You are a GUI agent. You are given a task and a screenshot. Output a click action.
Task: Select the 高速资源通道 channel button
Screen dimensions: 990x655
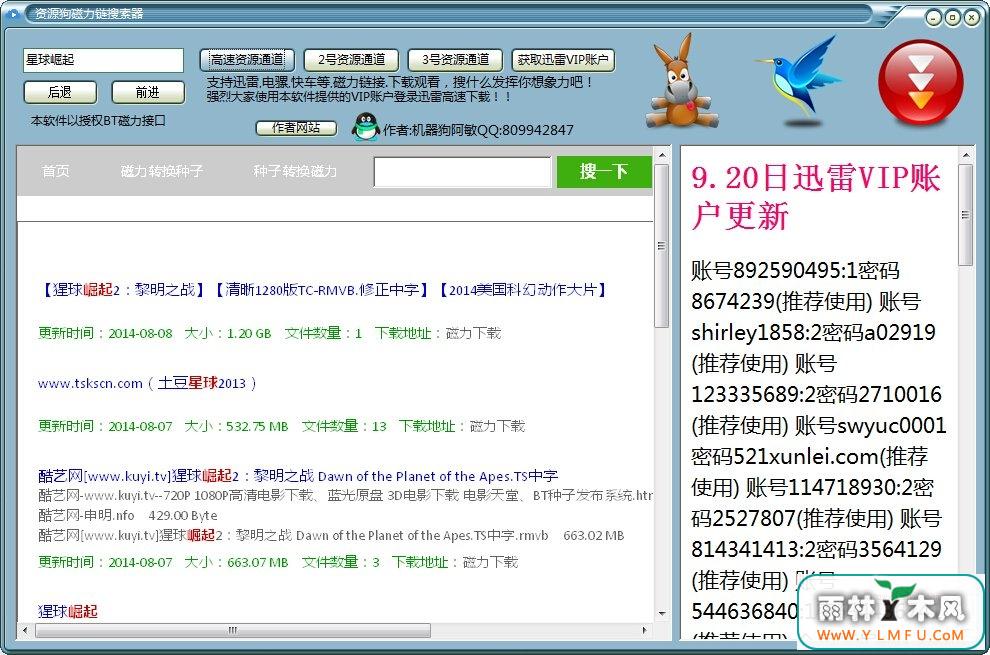coord(247,60)
